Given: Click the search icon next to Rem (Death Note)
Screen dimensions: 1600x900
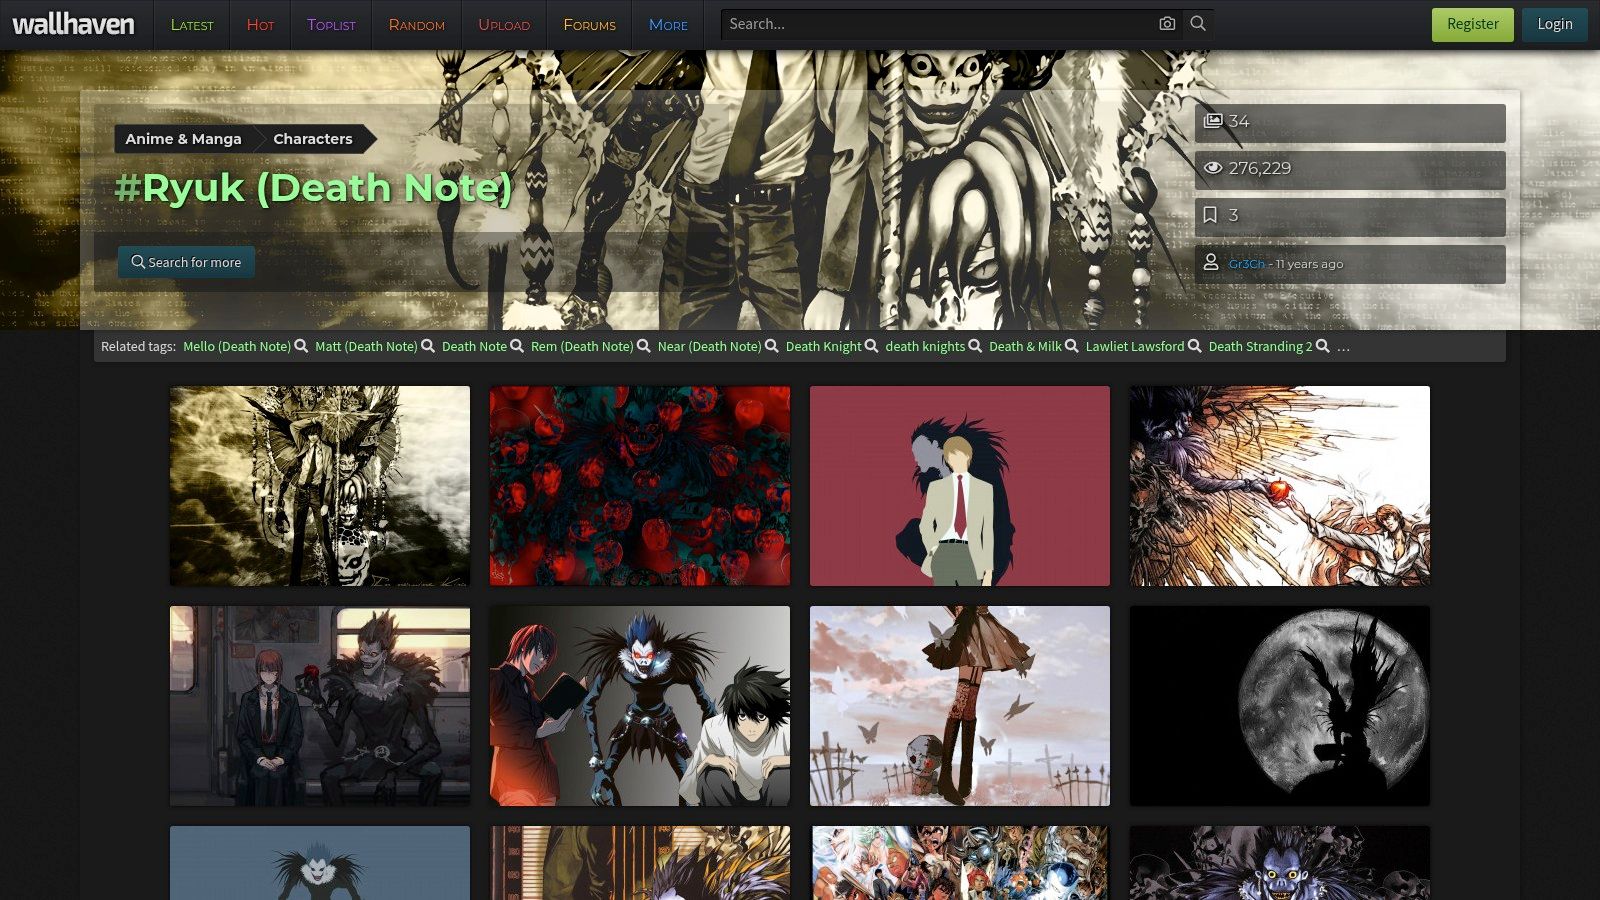Looking at the screenshot, I should [x=644, y=346].
